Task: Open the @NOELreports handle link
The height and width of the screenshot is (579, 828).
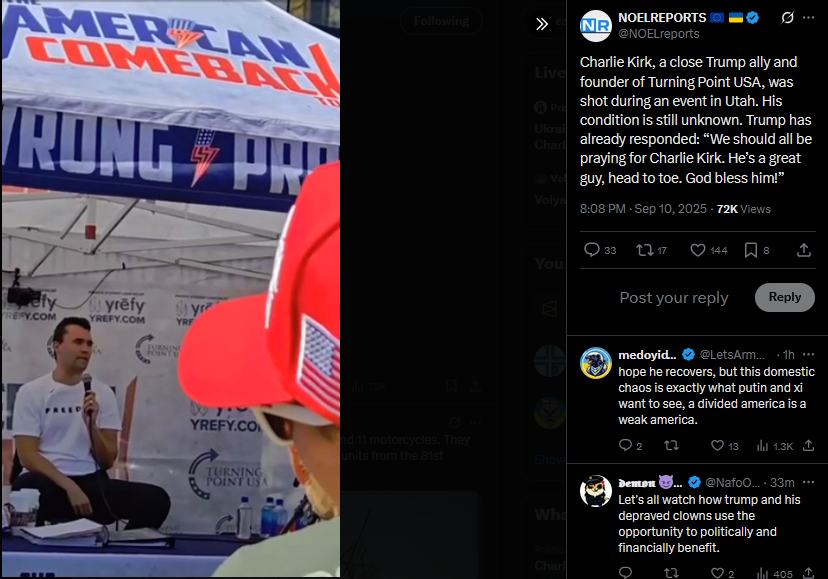Action: (x=658, y=34)
